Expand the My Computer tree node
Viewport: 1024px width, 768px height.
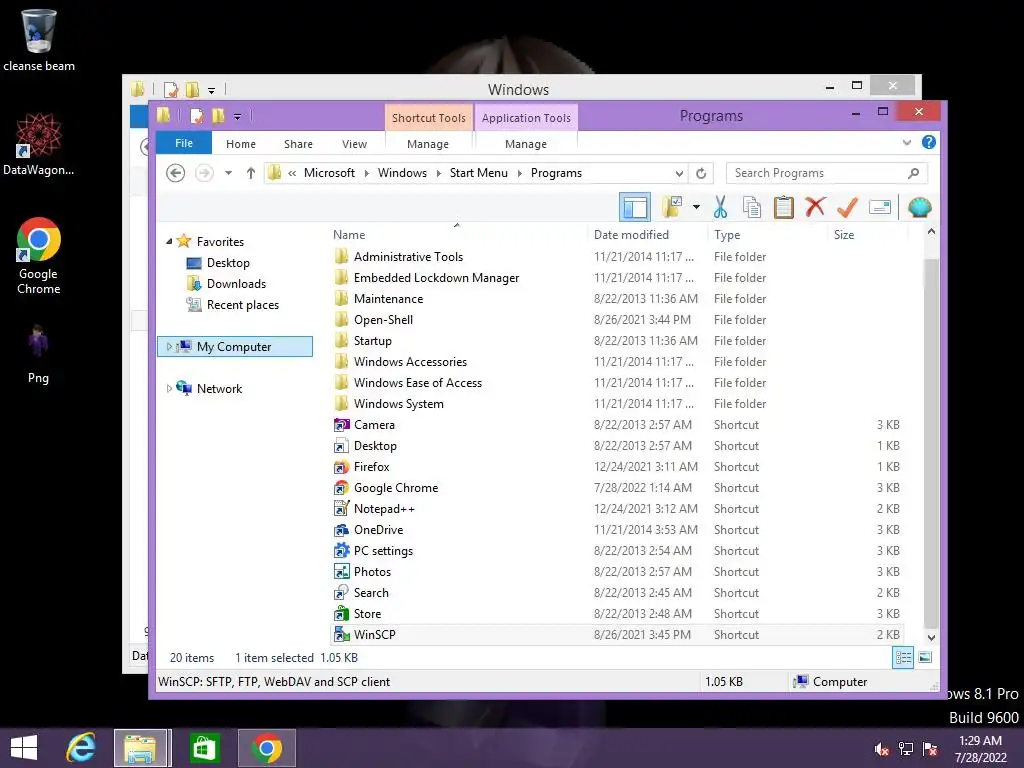pyautogui.click(x=169, y=347)
